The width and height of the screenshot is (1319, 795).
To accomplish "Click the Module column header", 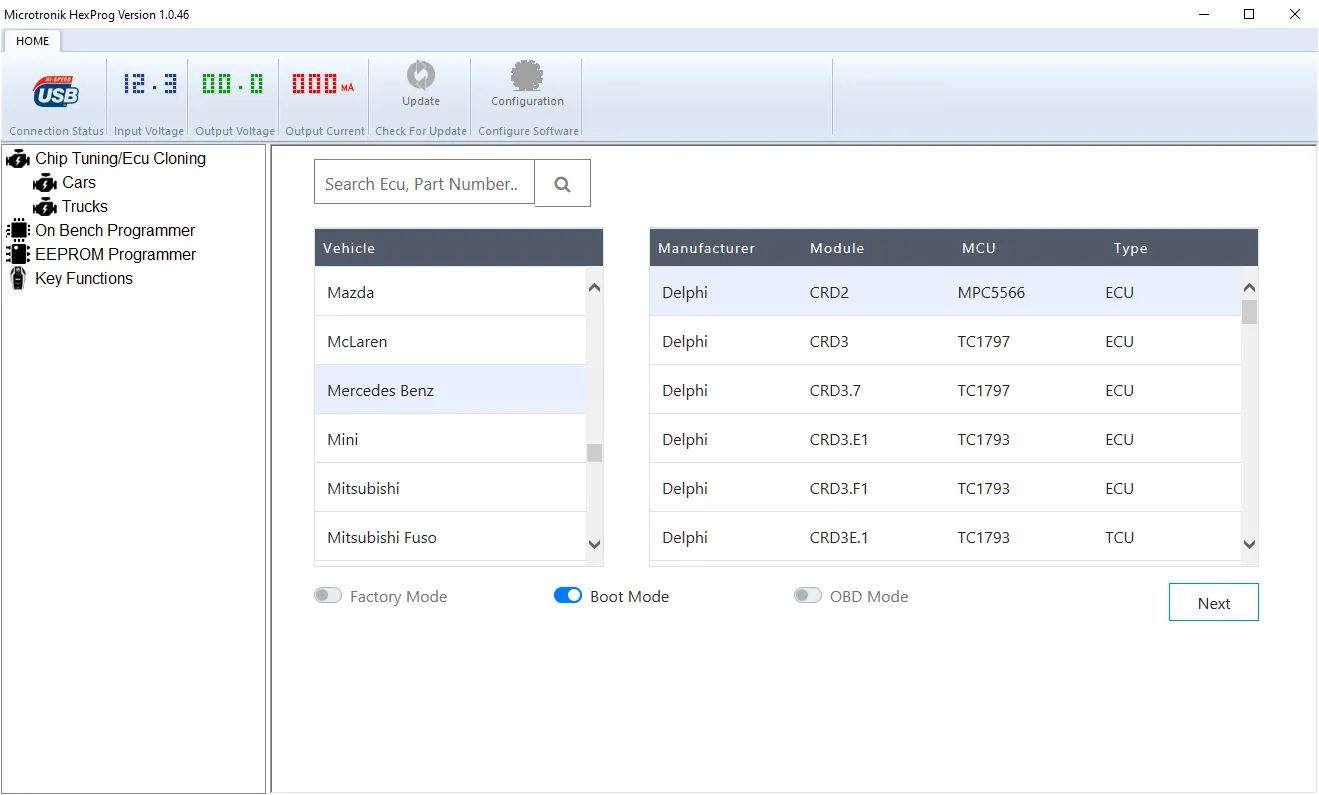I will [837, 248].
